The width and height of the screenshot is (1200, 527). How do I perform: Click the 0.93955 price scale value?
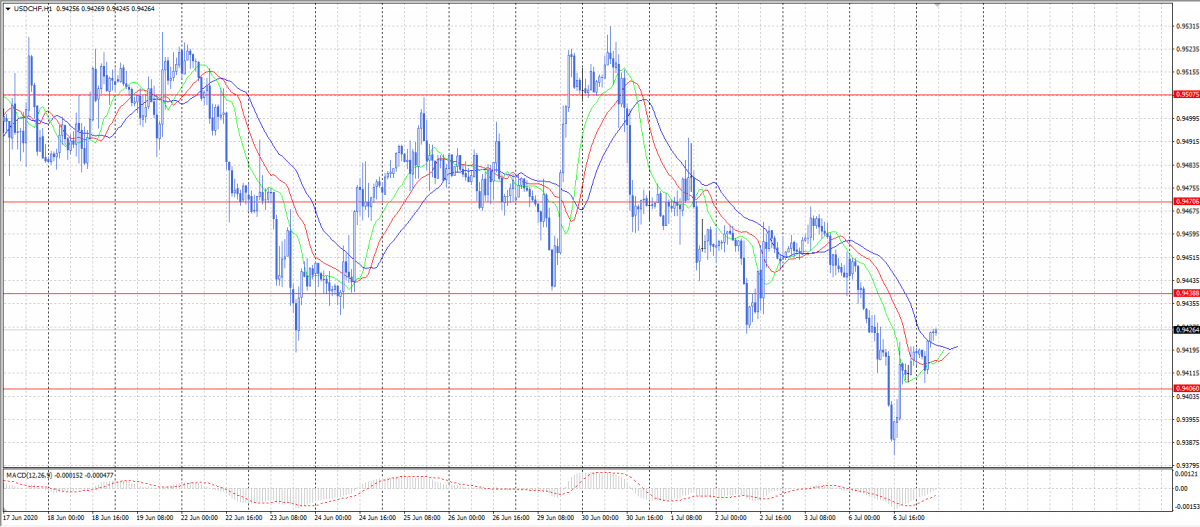tap(1187, 419)
